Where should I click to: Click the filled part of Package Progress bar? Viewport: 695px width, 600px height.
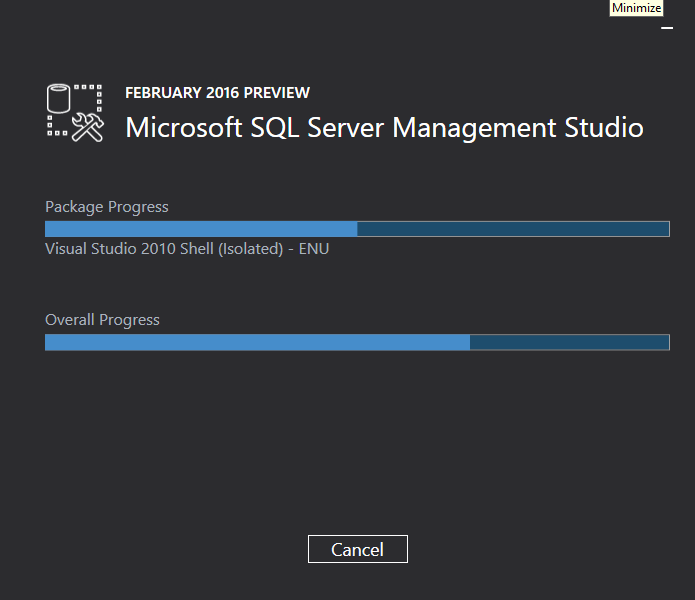click(x=200, y=229)
